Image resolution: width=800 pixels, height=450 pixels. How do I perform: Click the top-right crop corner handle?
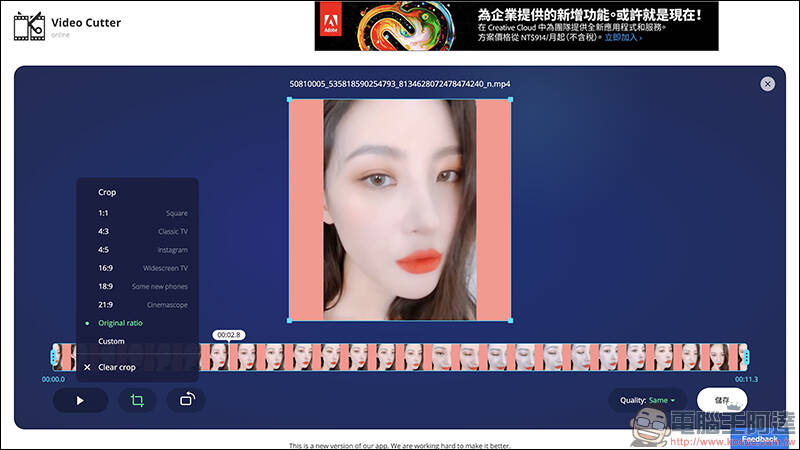click(511, 99)
